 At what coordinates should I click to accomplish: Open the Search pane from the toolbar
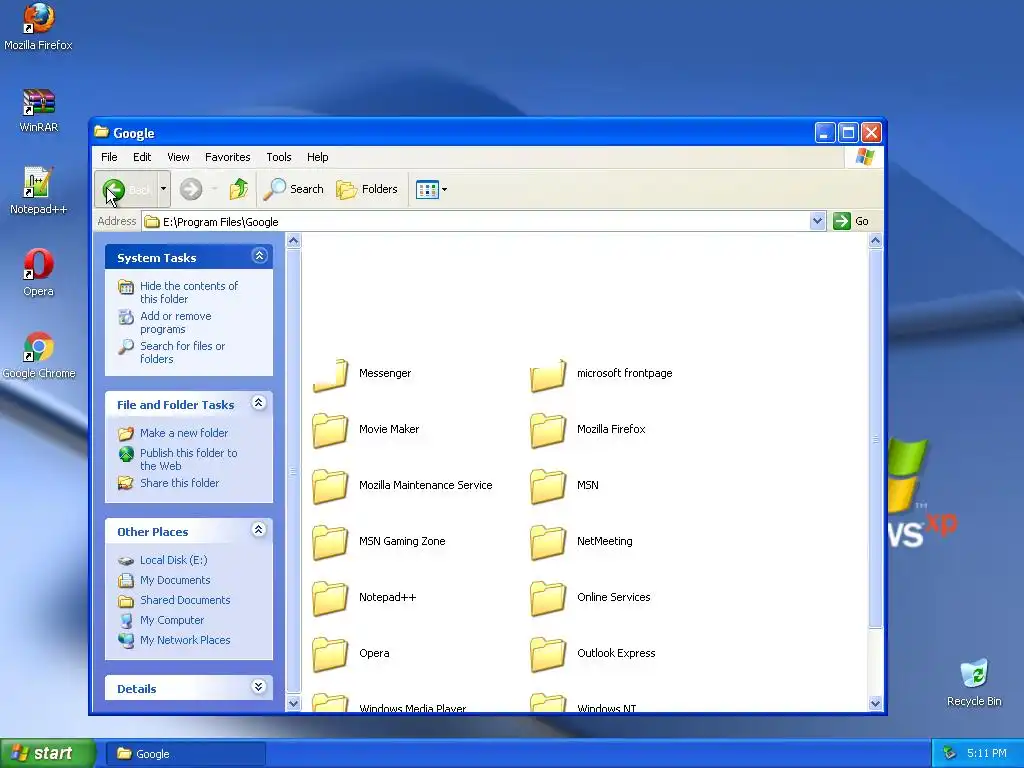point(293,189)
